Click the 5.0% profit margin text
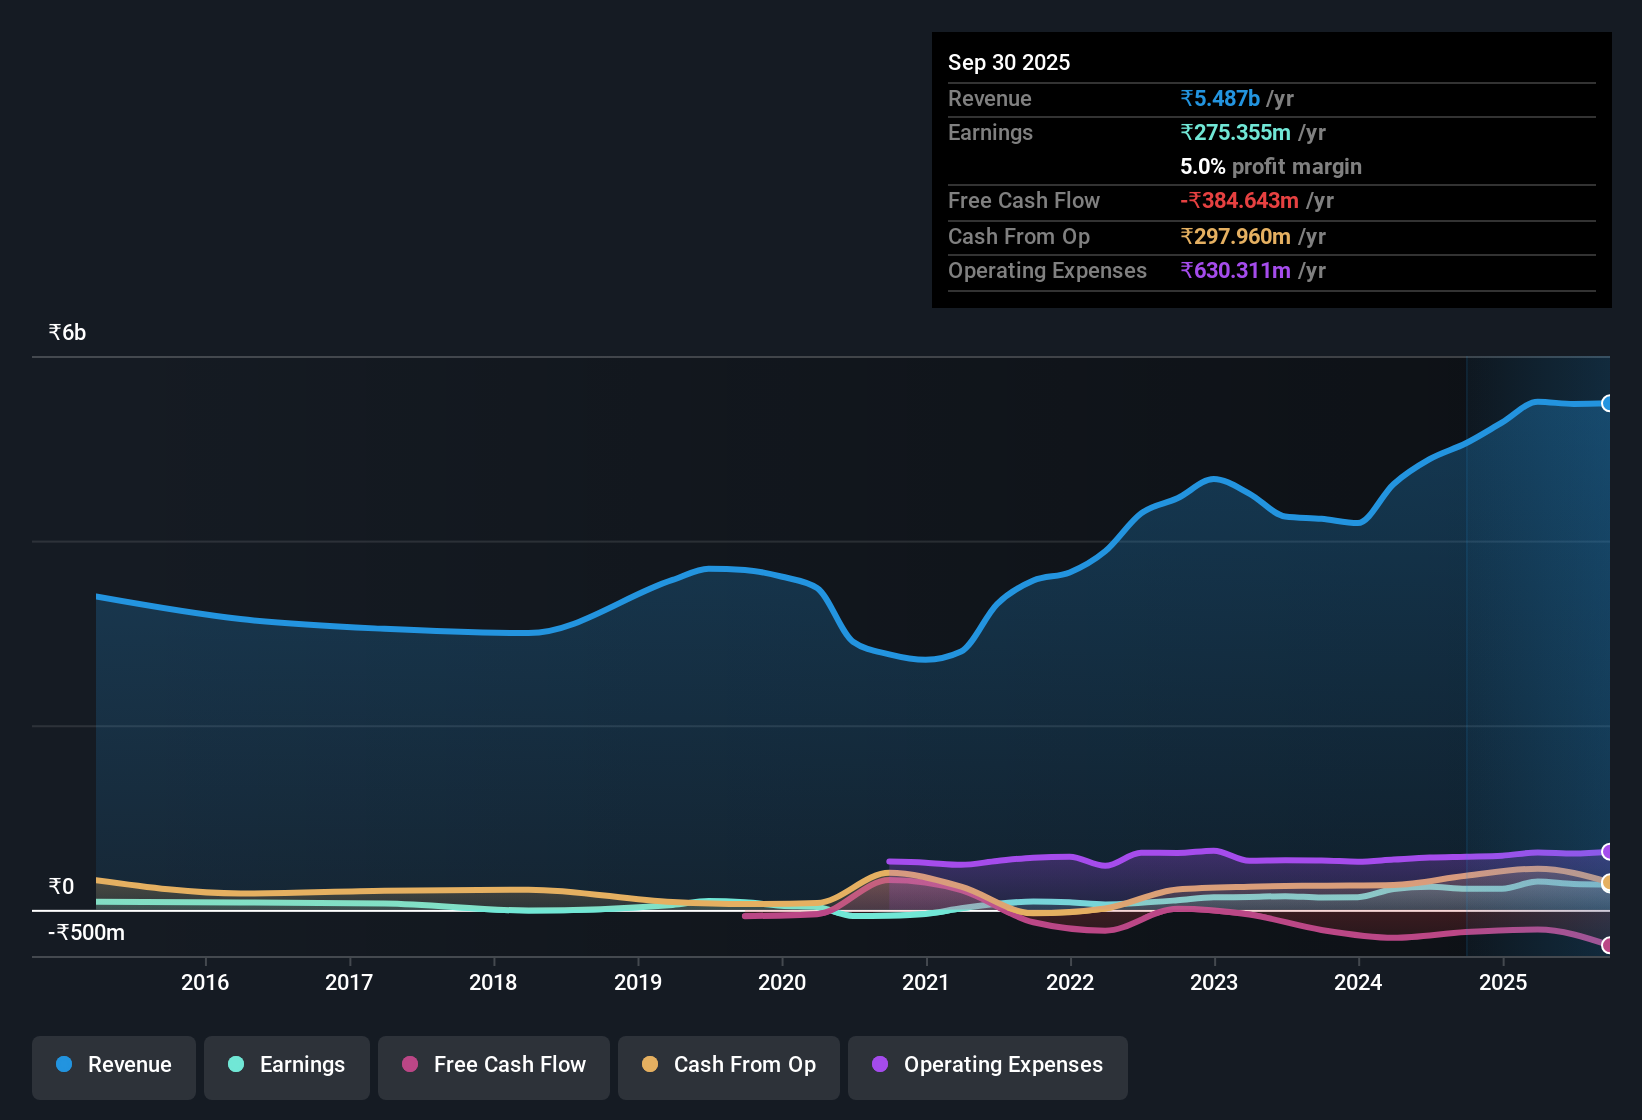 (1271, 166)
